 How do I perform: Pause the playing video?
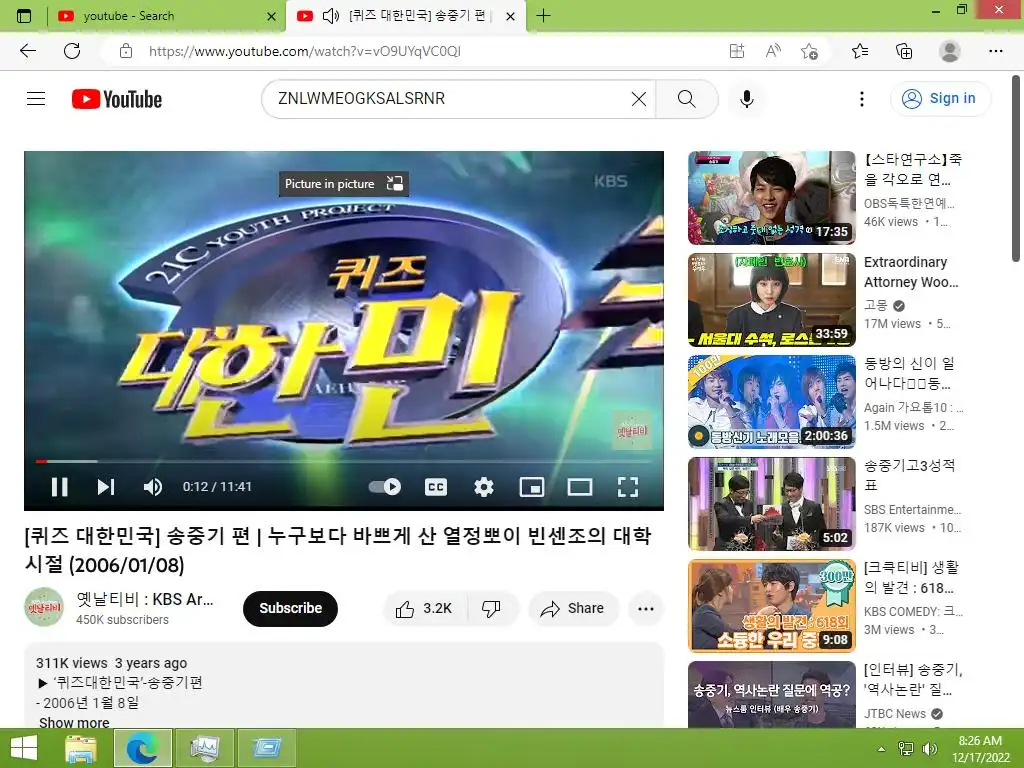[x=59, y=487]
